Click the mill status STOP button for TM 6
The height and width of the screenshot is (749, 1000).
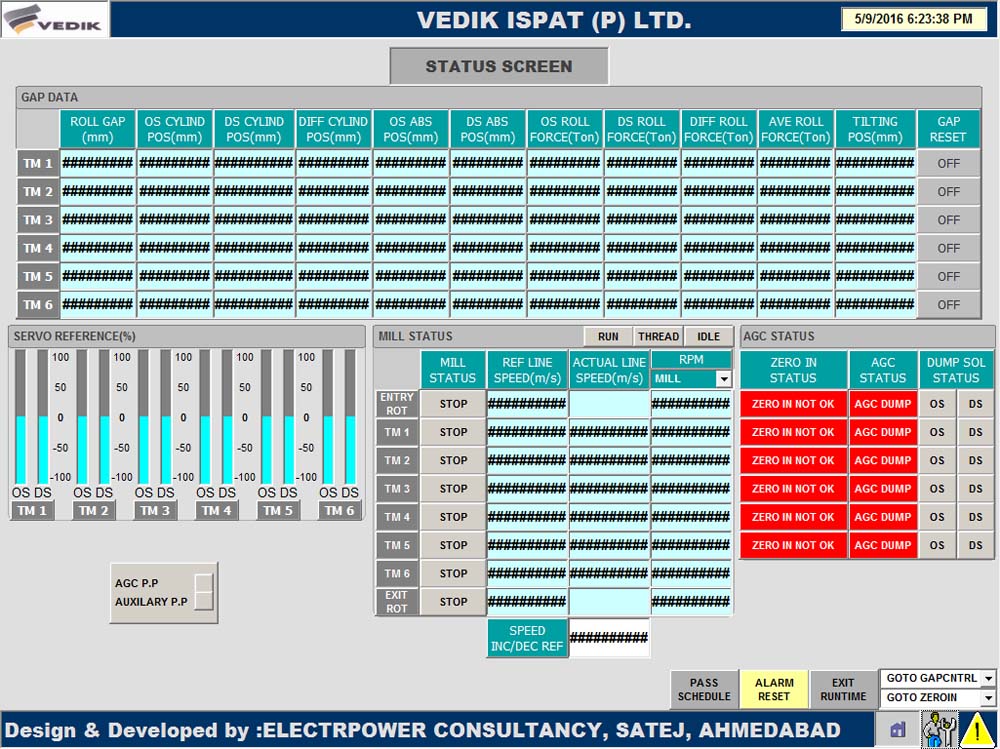tap(453, 574)
